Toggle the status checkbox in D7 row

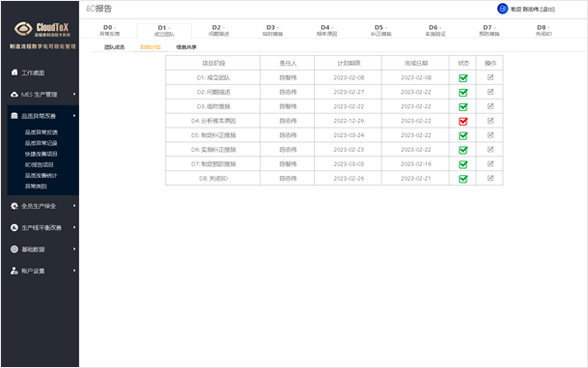463,164
